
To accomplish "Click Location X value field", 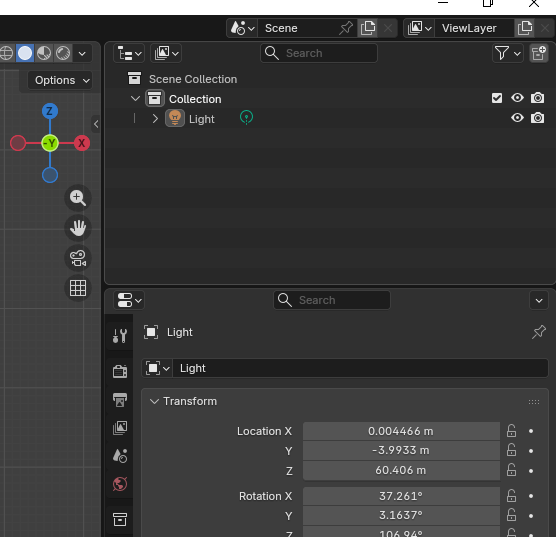I will (401, 431).
